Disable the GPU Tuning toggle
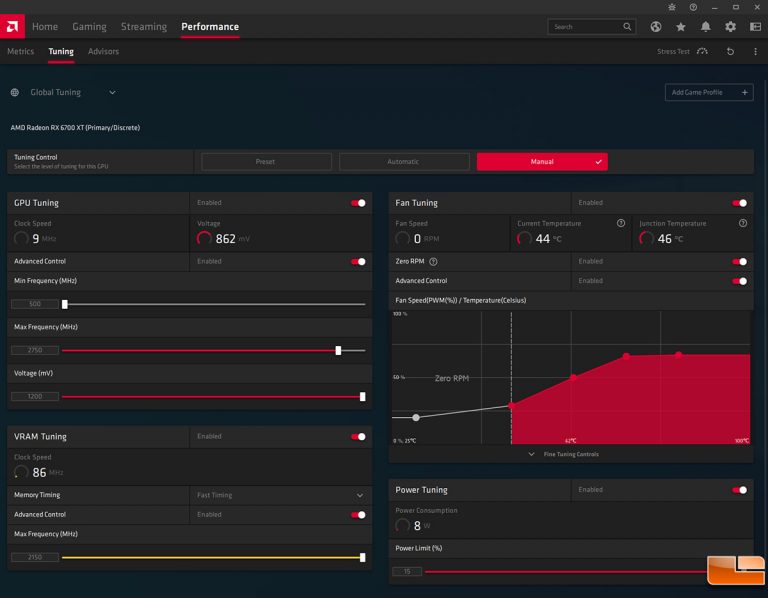The width and height of the screenshot is (768, 598). coord(358,203)
